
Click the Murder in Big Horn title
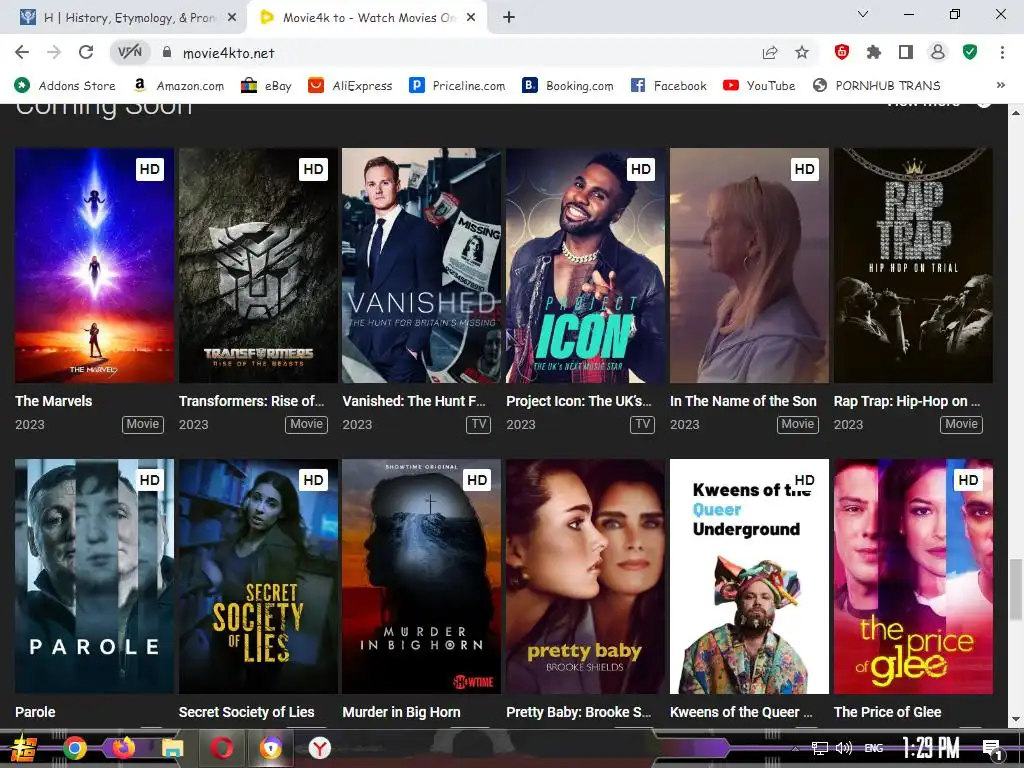click(x=402, y=712)
